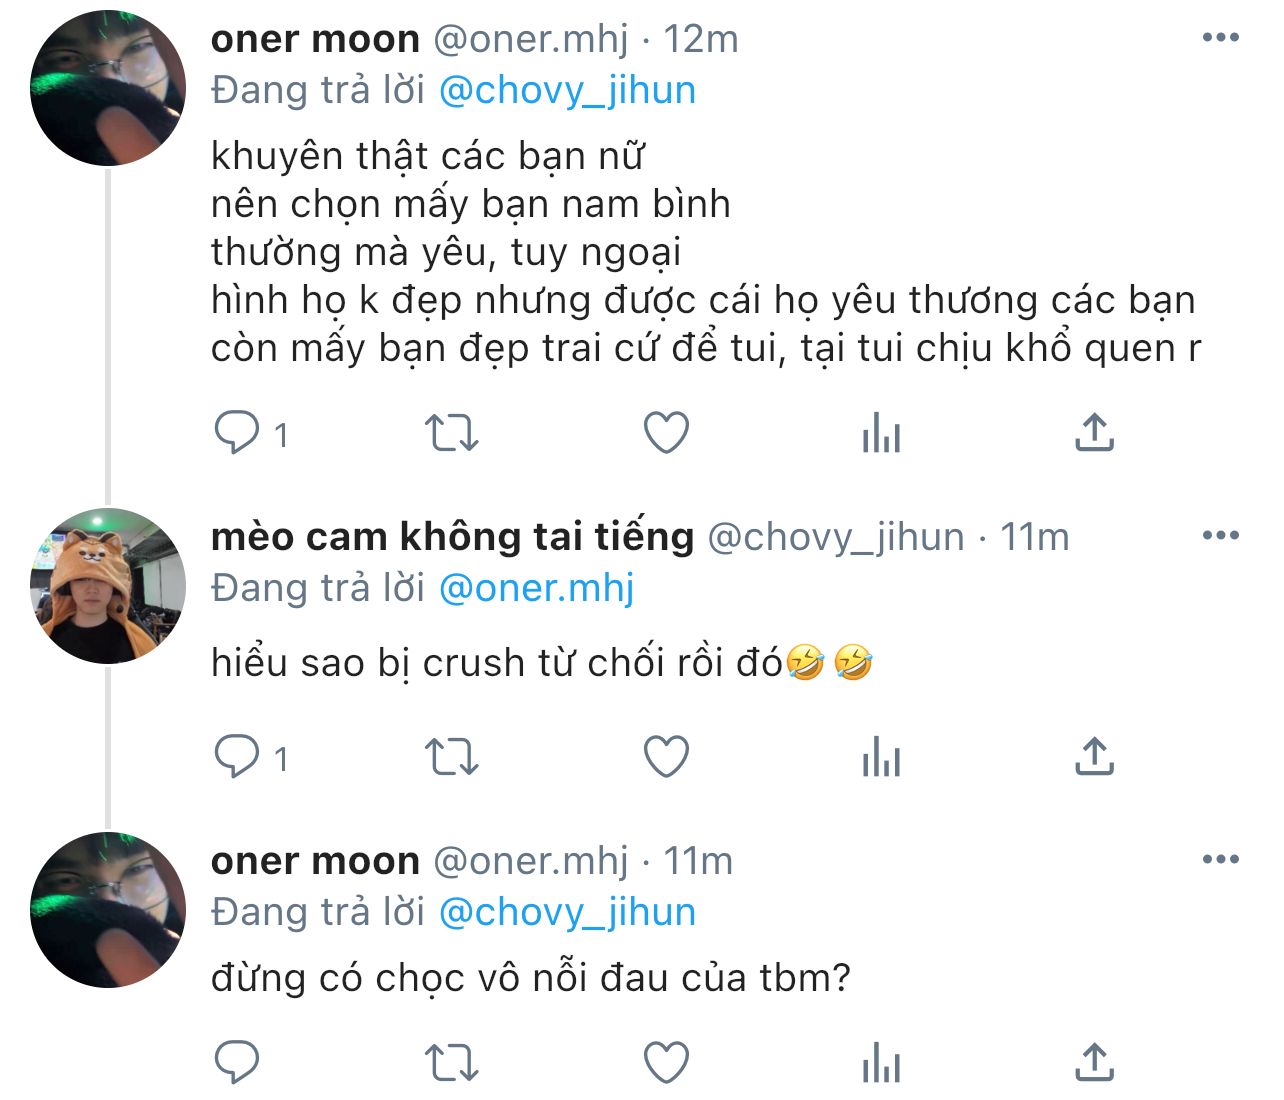Open more options on mèo cam tweet
Viewport: 1284px width, 1100px height.
coord(1220,536)
